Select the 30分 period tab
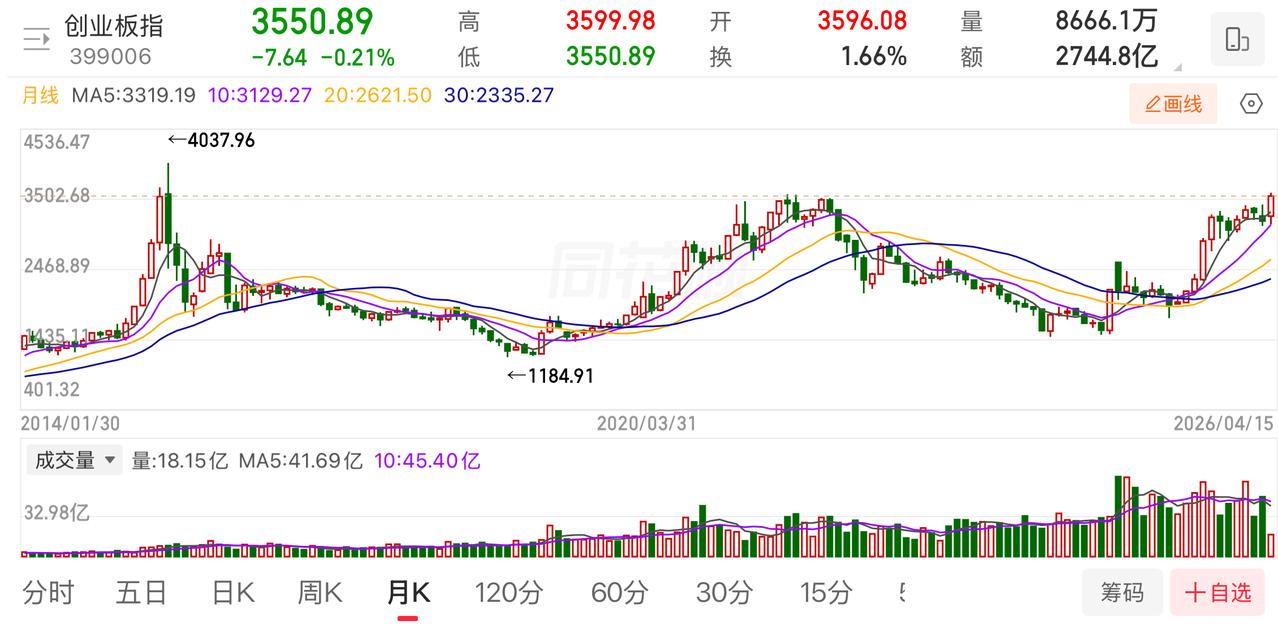The width and height of the screenshot is (1278, 625). click(x=724, y=593)
